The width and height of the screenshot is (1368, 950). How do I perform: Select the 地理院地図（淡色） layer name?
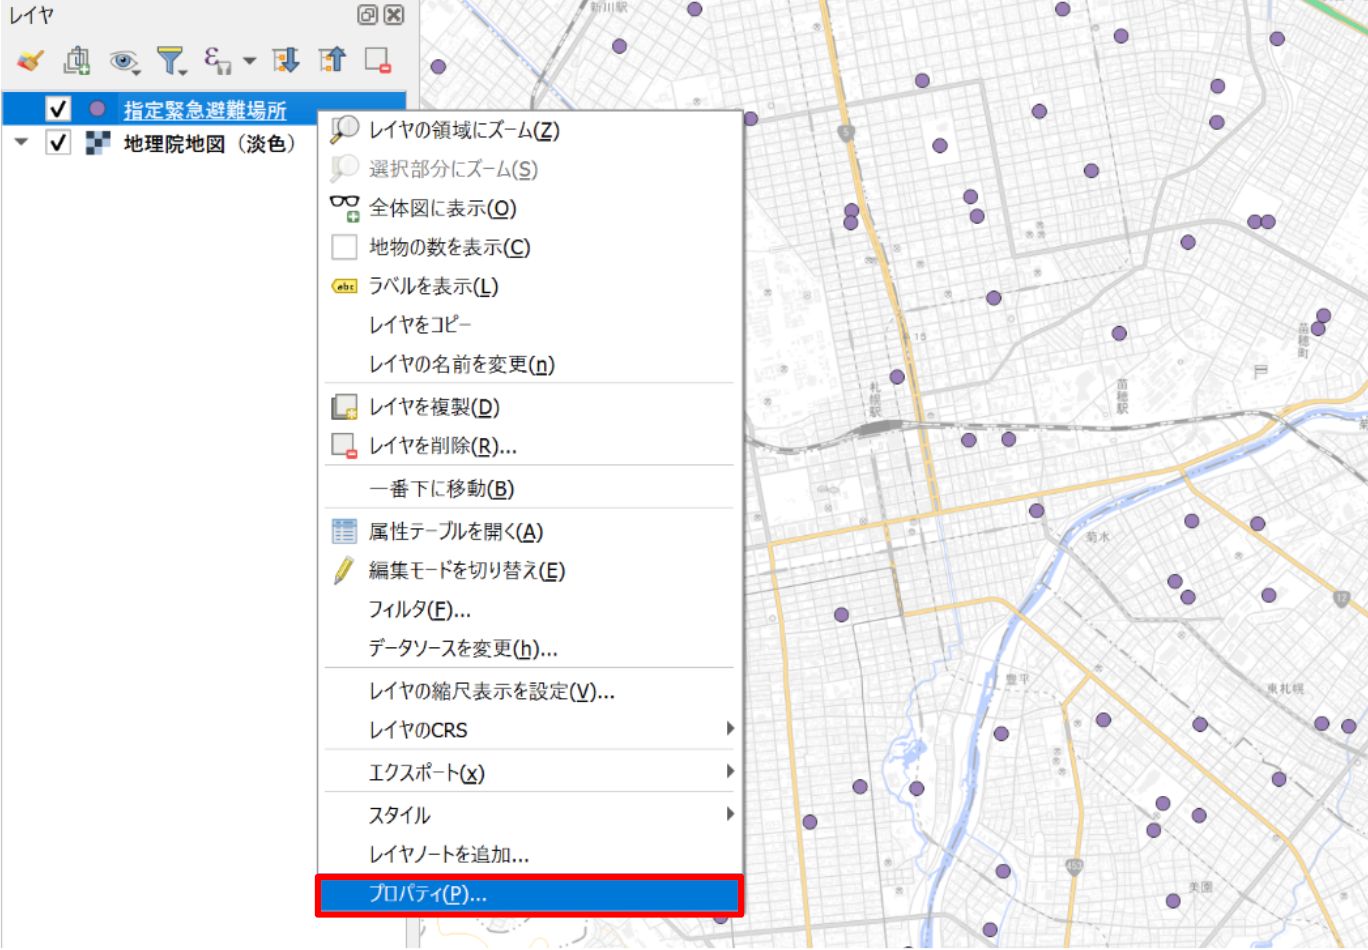(210, 144)
